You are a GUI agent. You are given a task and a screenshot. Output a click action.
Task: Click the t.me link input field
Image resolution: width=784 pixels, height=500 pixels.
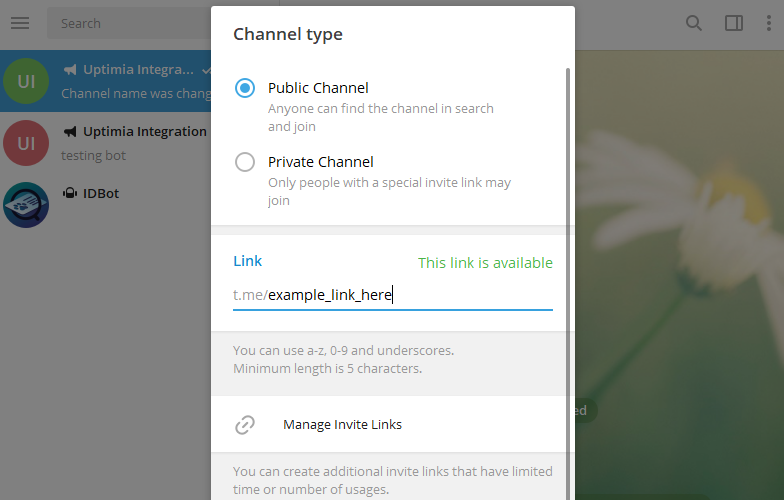click(400, 294)
